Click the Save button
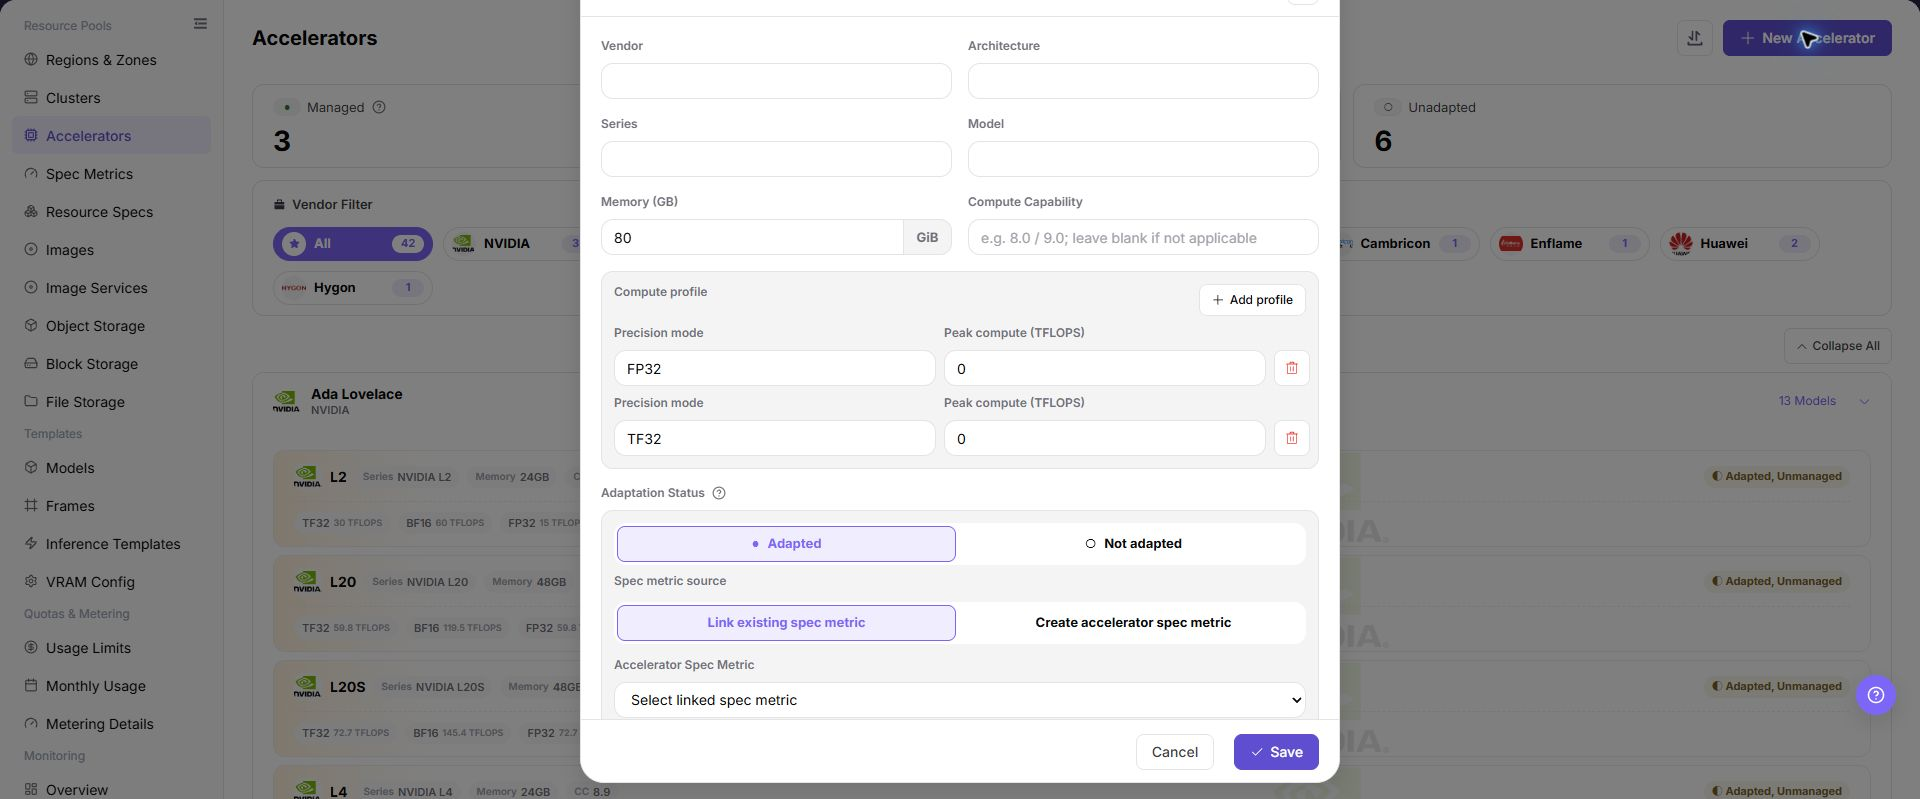Screen dimensions: 1920x799 point(1276,752)
